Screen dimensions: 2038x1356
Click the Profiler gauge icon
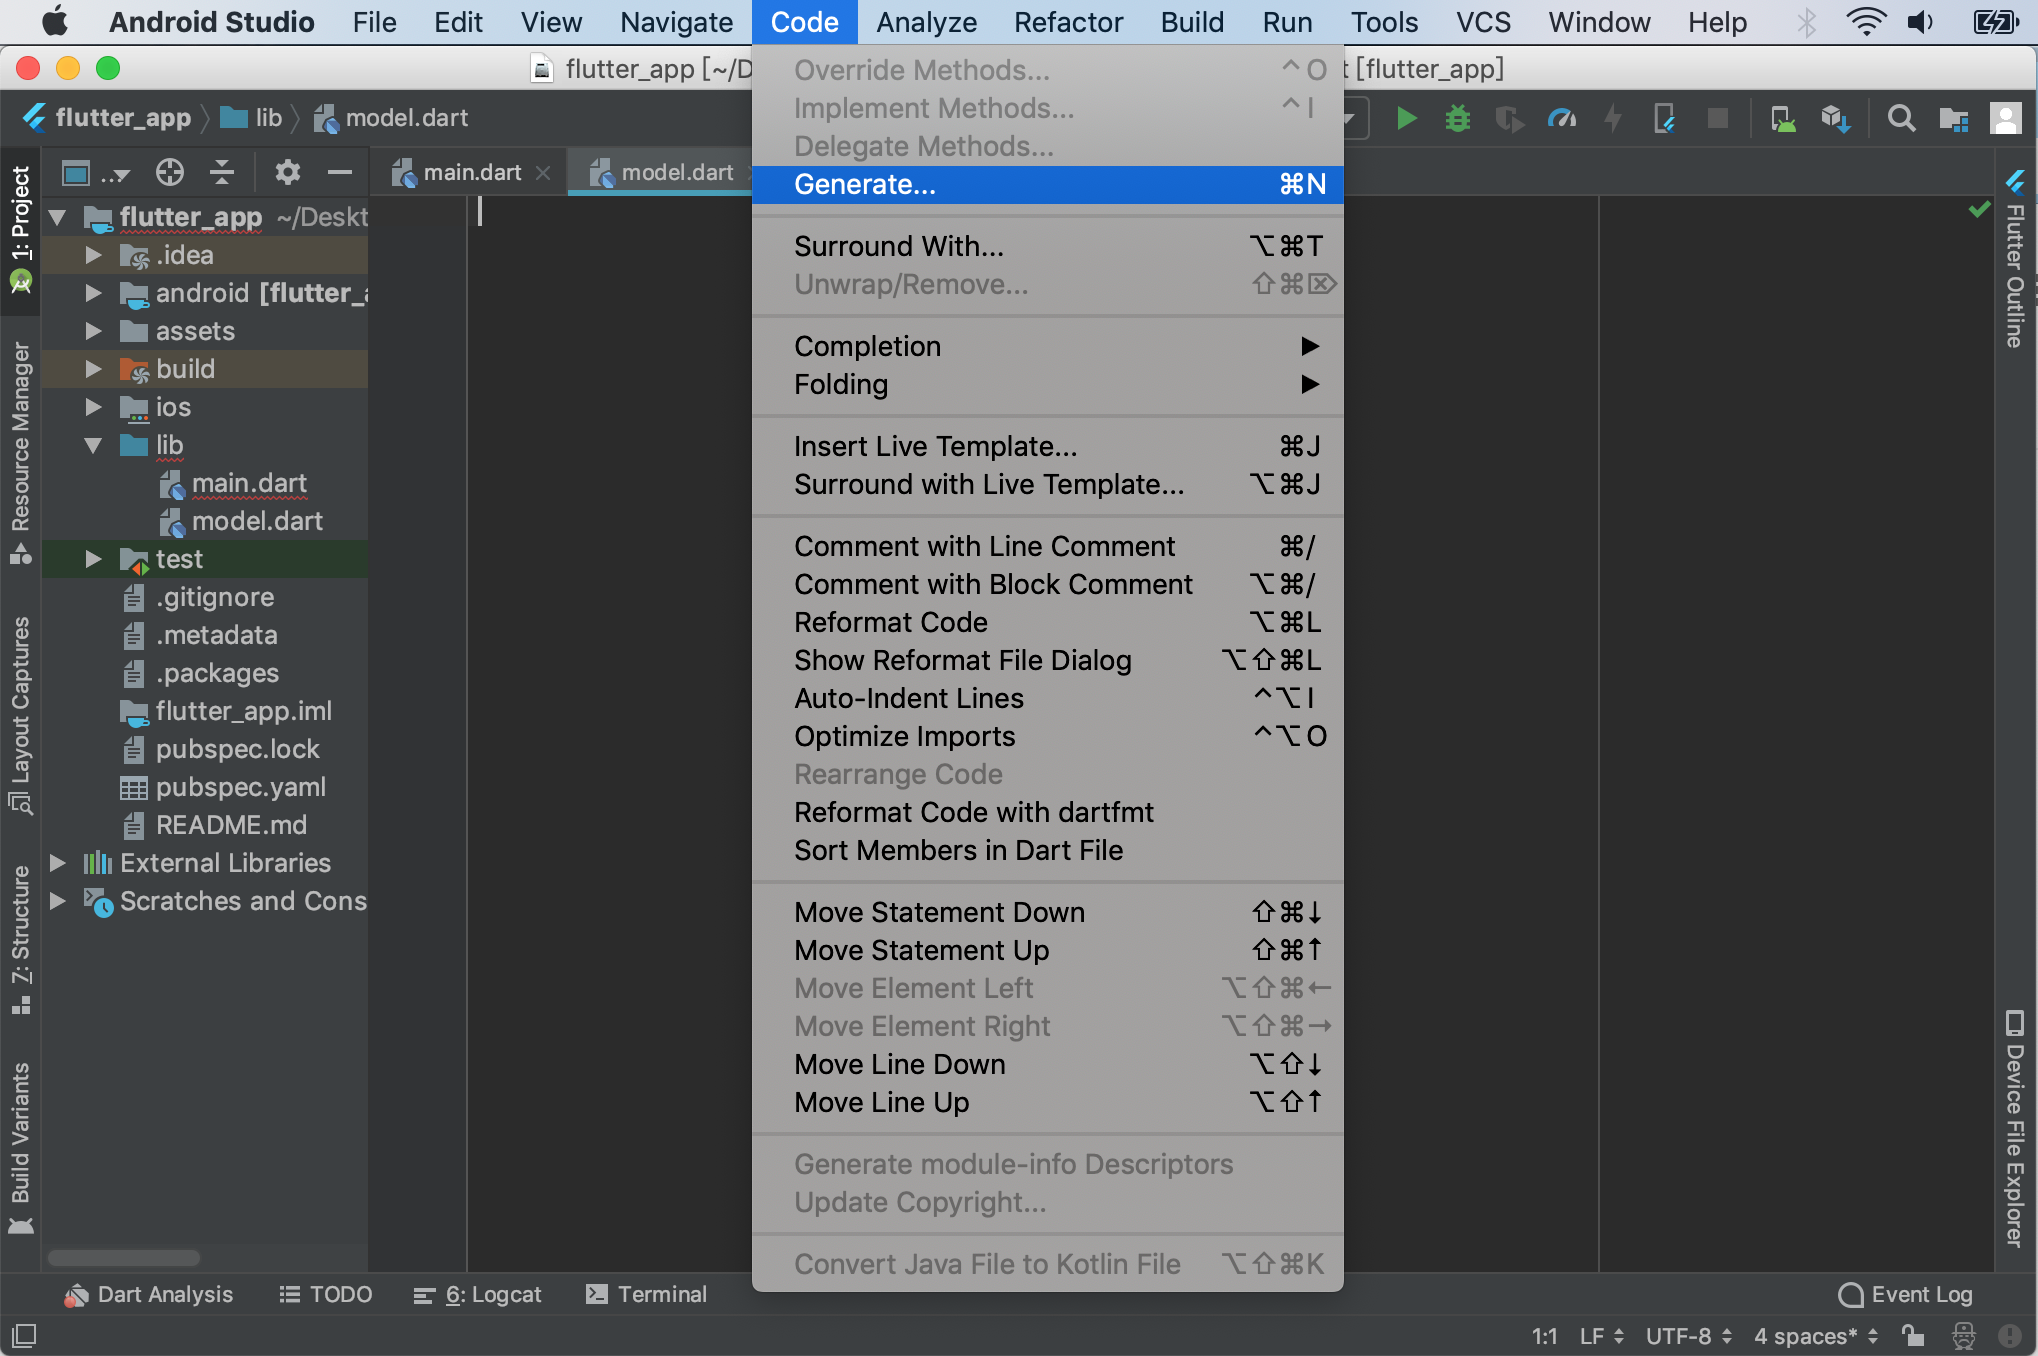pyautogui.click(x=1562, y=119)
